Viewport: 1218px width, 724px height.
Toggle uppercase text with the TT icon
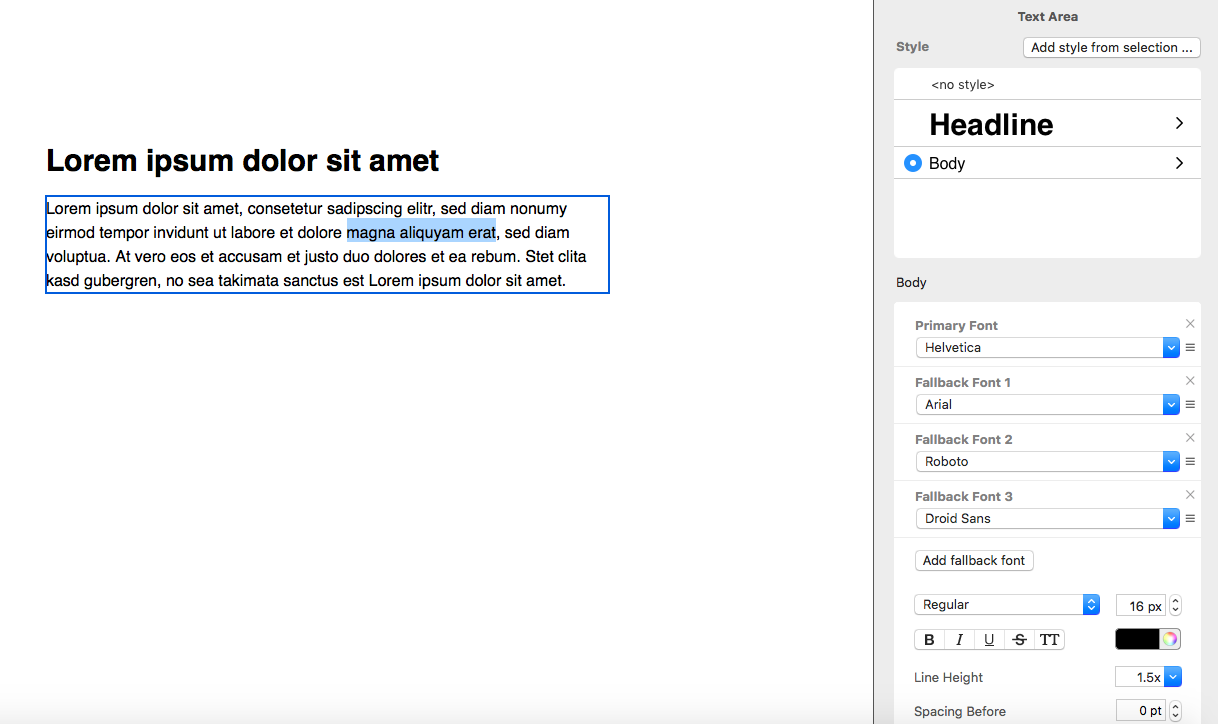coord(1049,639)
